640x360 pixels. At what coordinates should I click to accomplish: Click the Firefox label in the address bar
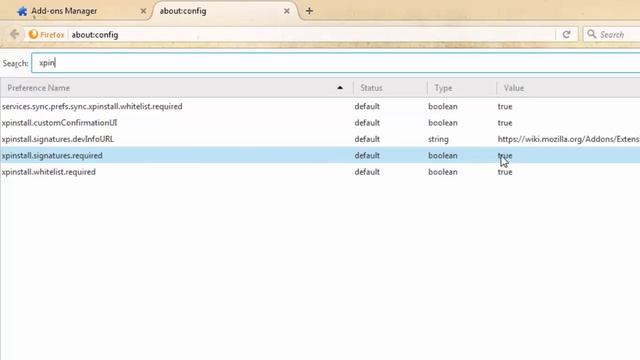click(x=52, y=35)
